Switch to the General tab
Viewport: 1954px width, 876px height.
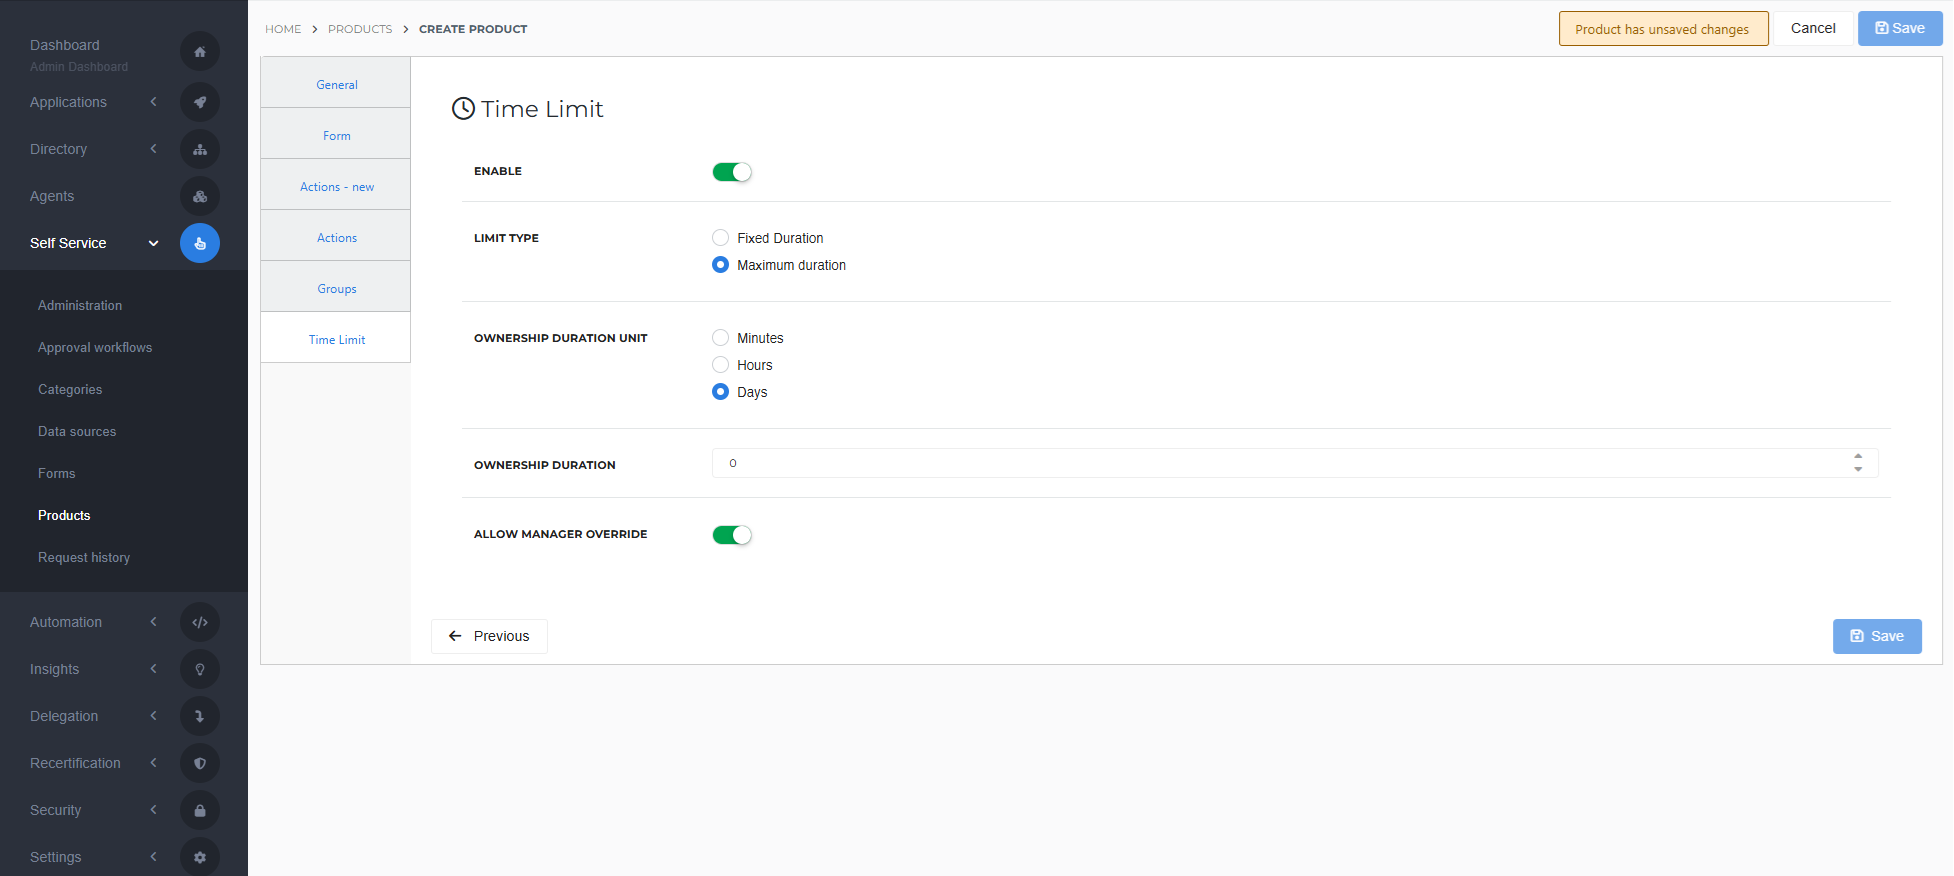coord(337,85)
